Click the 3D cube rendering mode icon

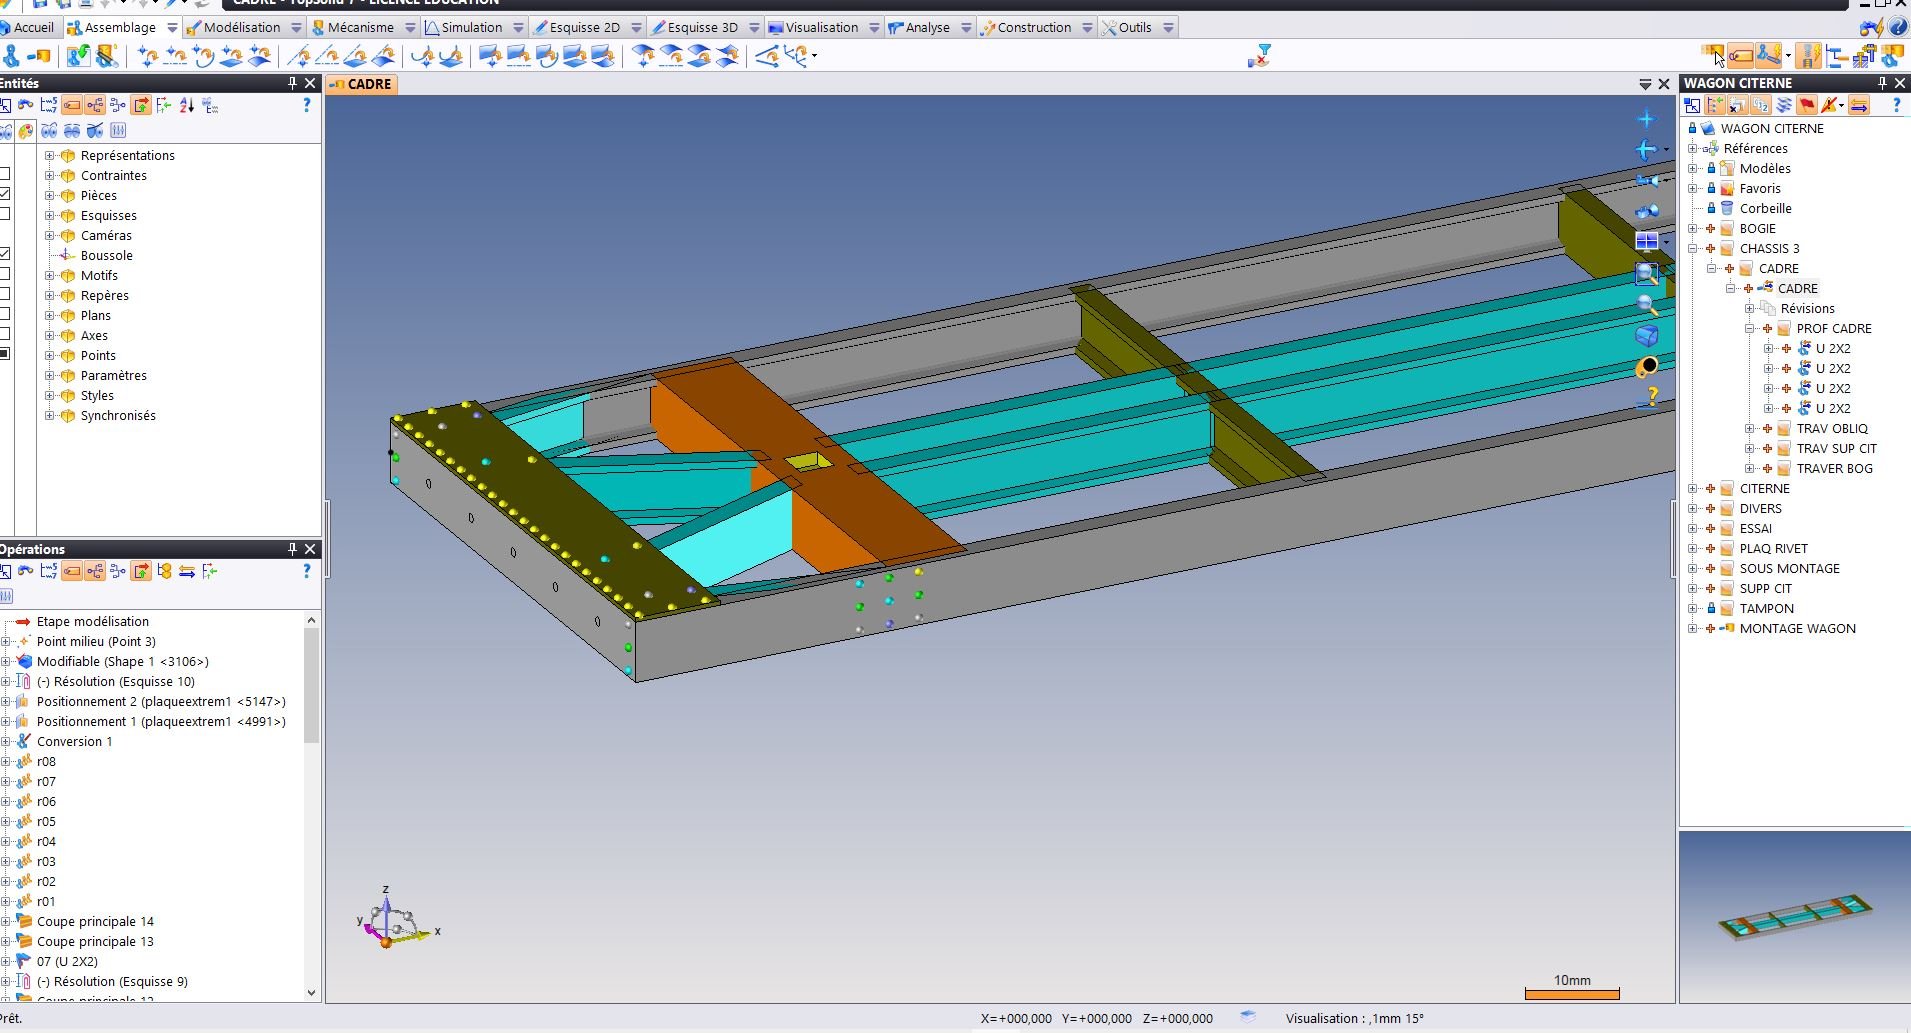click(1646, 336)
